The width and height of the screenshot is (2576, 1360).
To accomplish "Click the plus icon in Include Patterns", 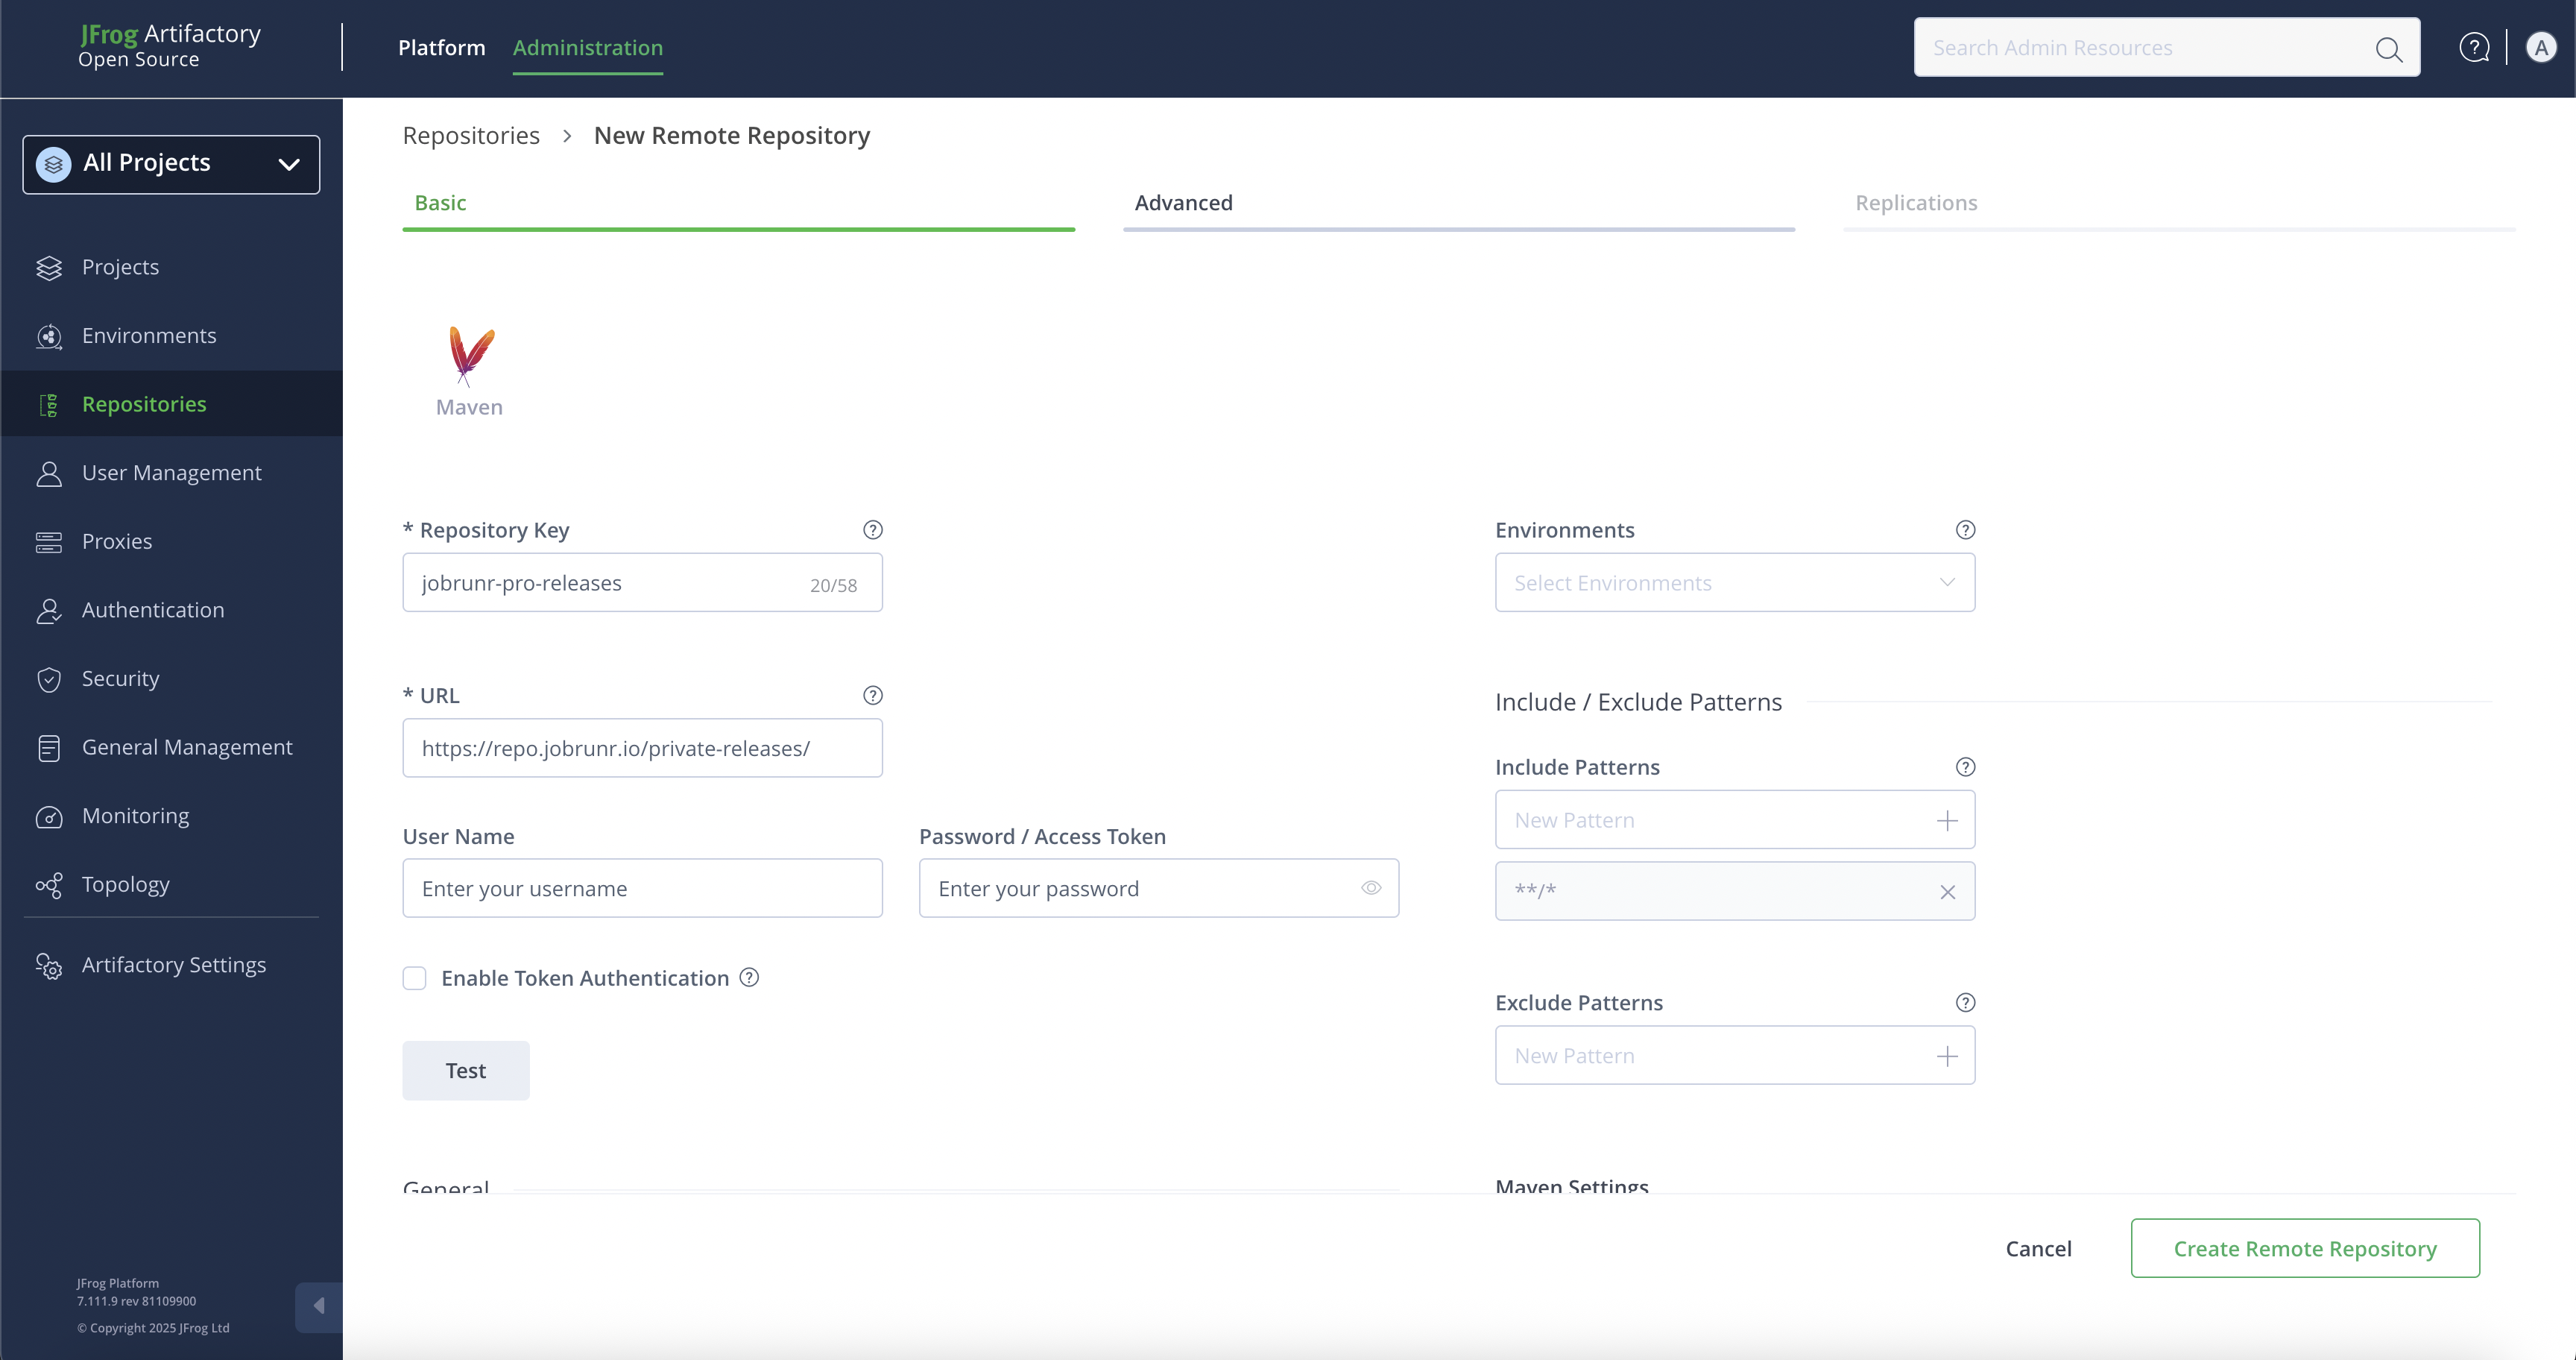I will click(1946, 821).
